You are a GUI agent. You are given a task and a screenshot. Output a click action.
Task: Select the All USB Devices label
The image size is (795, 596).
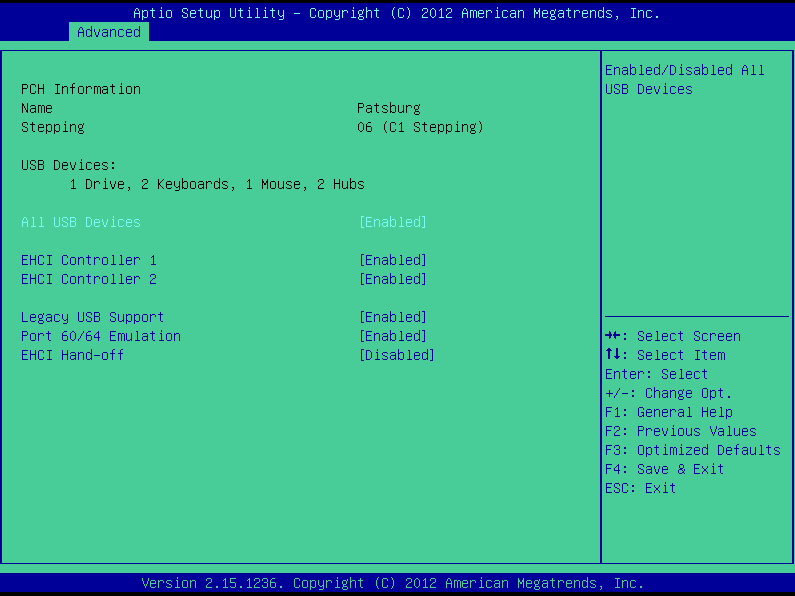click(81, 222)
